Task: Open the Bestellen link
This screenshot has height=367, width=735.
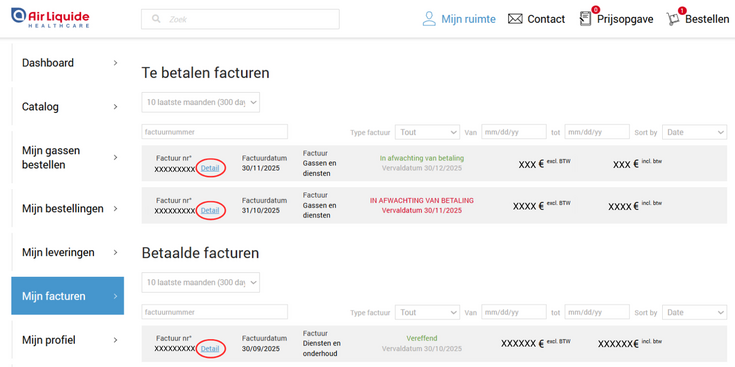Action: click(707, 19)
